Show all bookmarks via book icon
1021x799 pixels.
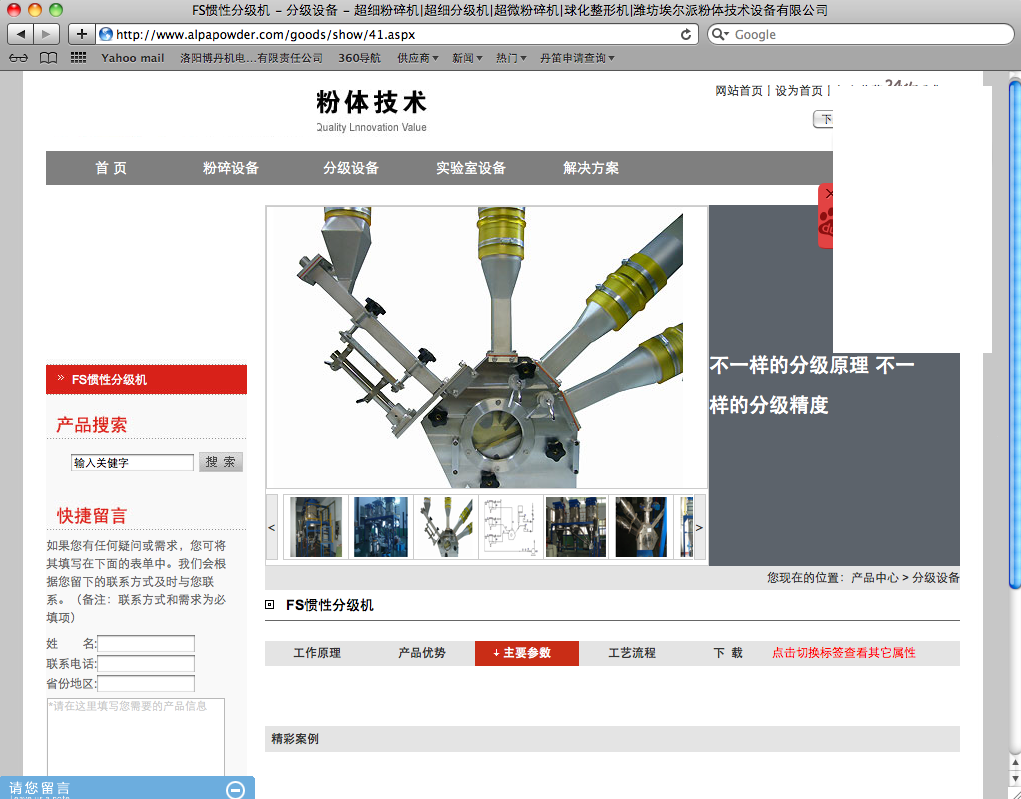coord(48,58)
